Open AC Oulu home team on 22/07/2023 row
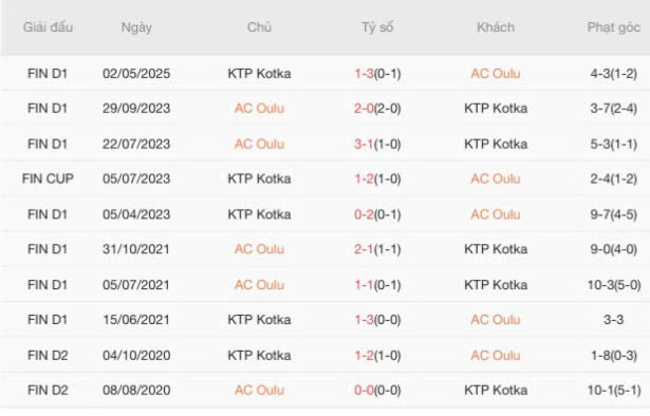 coord(259,143)
